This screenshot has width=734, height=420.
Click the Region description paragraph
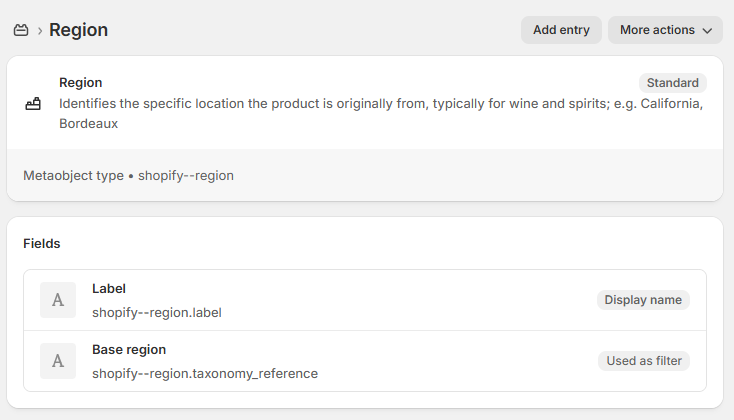point(381,113)
